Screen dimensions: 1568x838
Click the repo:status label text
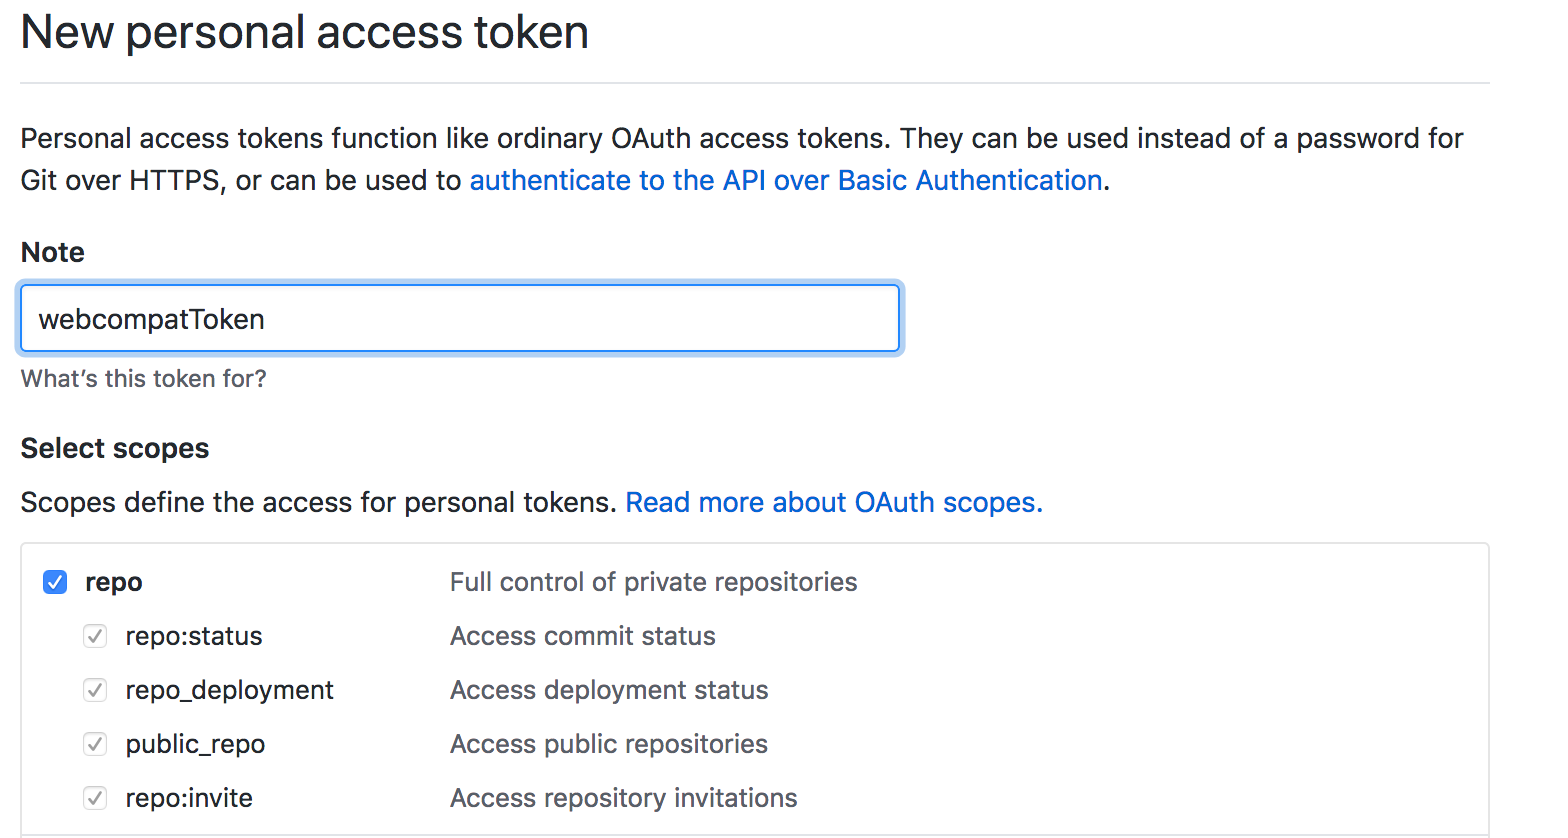point(194,636)
